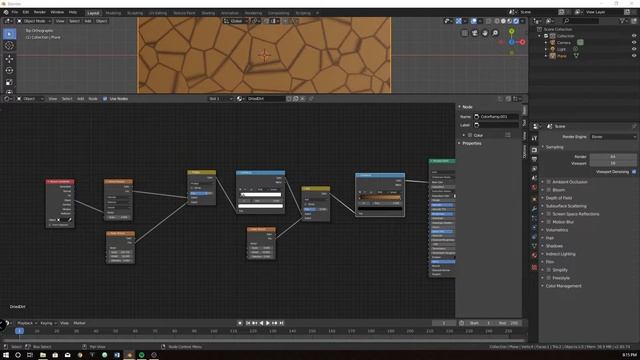The image size is (640, 360).
Task: Open the timeline Playback menu
Action: point(27,323)
